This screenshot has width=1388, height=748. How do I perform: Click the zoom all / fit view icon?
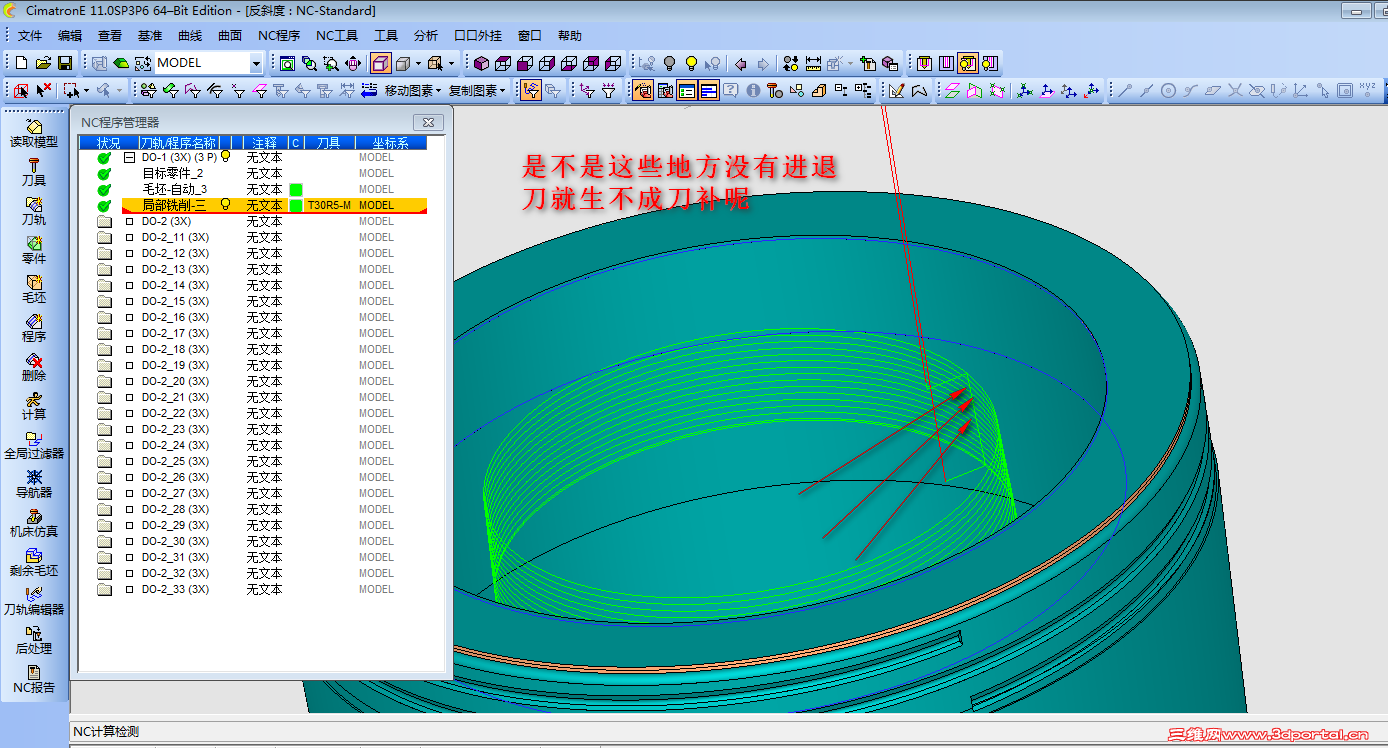288,63
